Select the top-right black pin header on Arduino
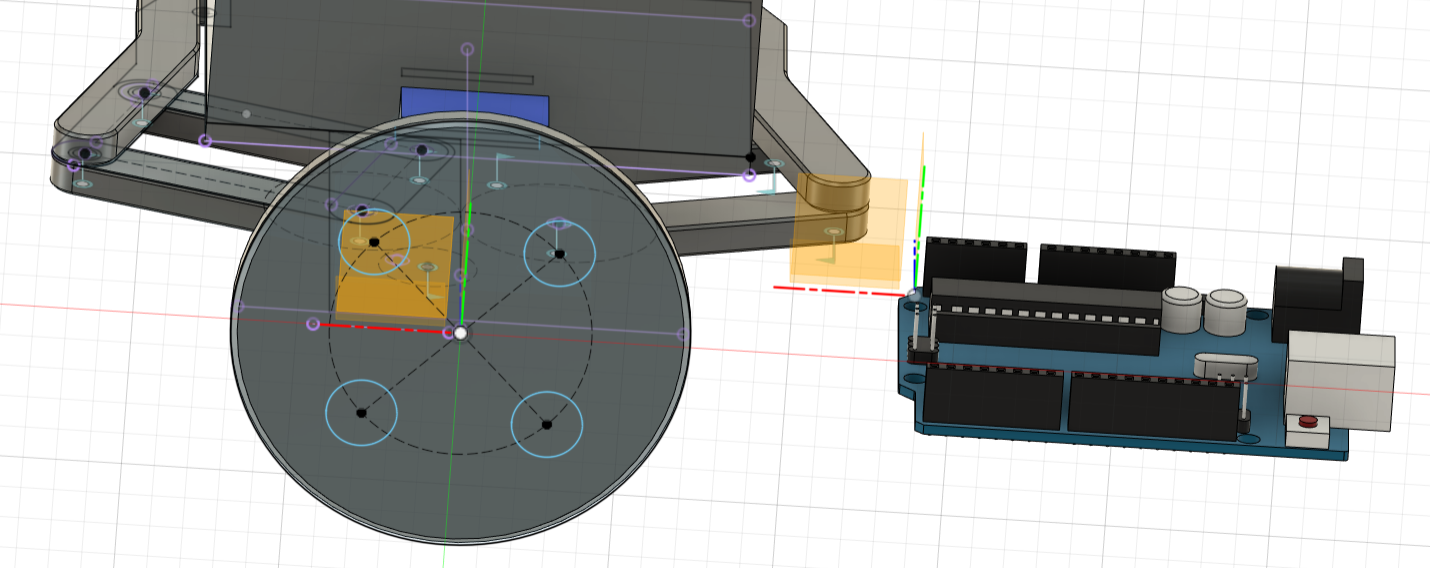The image size is (1430, 568). pyautogui.click(x=1107, y=267)
